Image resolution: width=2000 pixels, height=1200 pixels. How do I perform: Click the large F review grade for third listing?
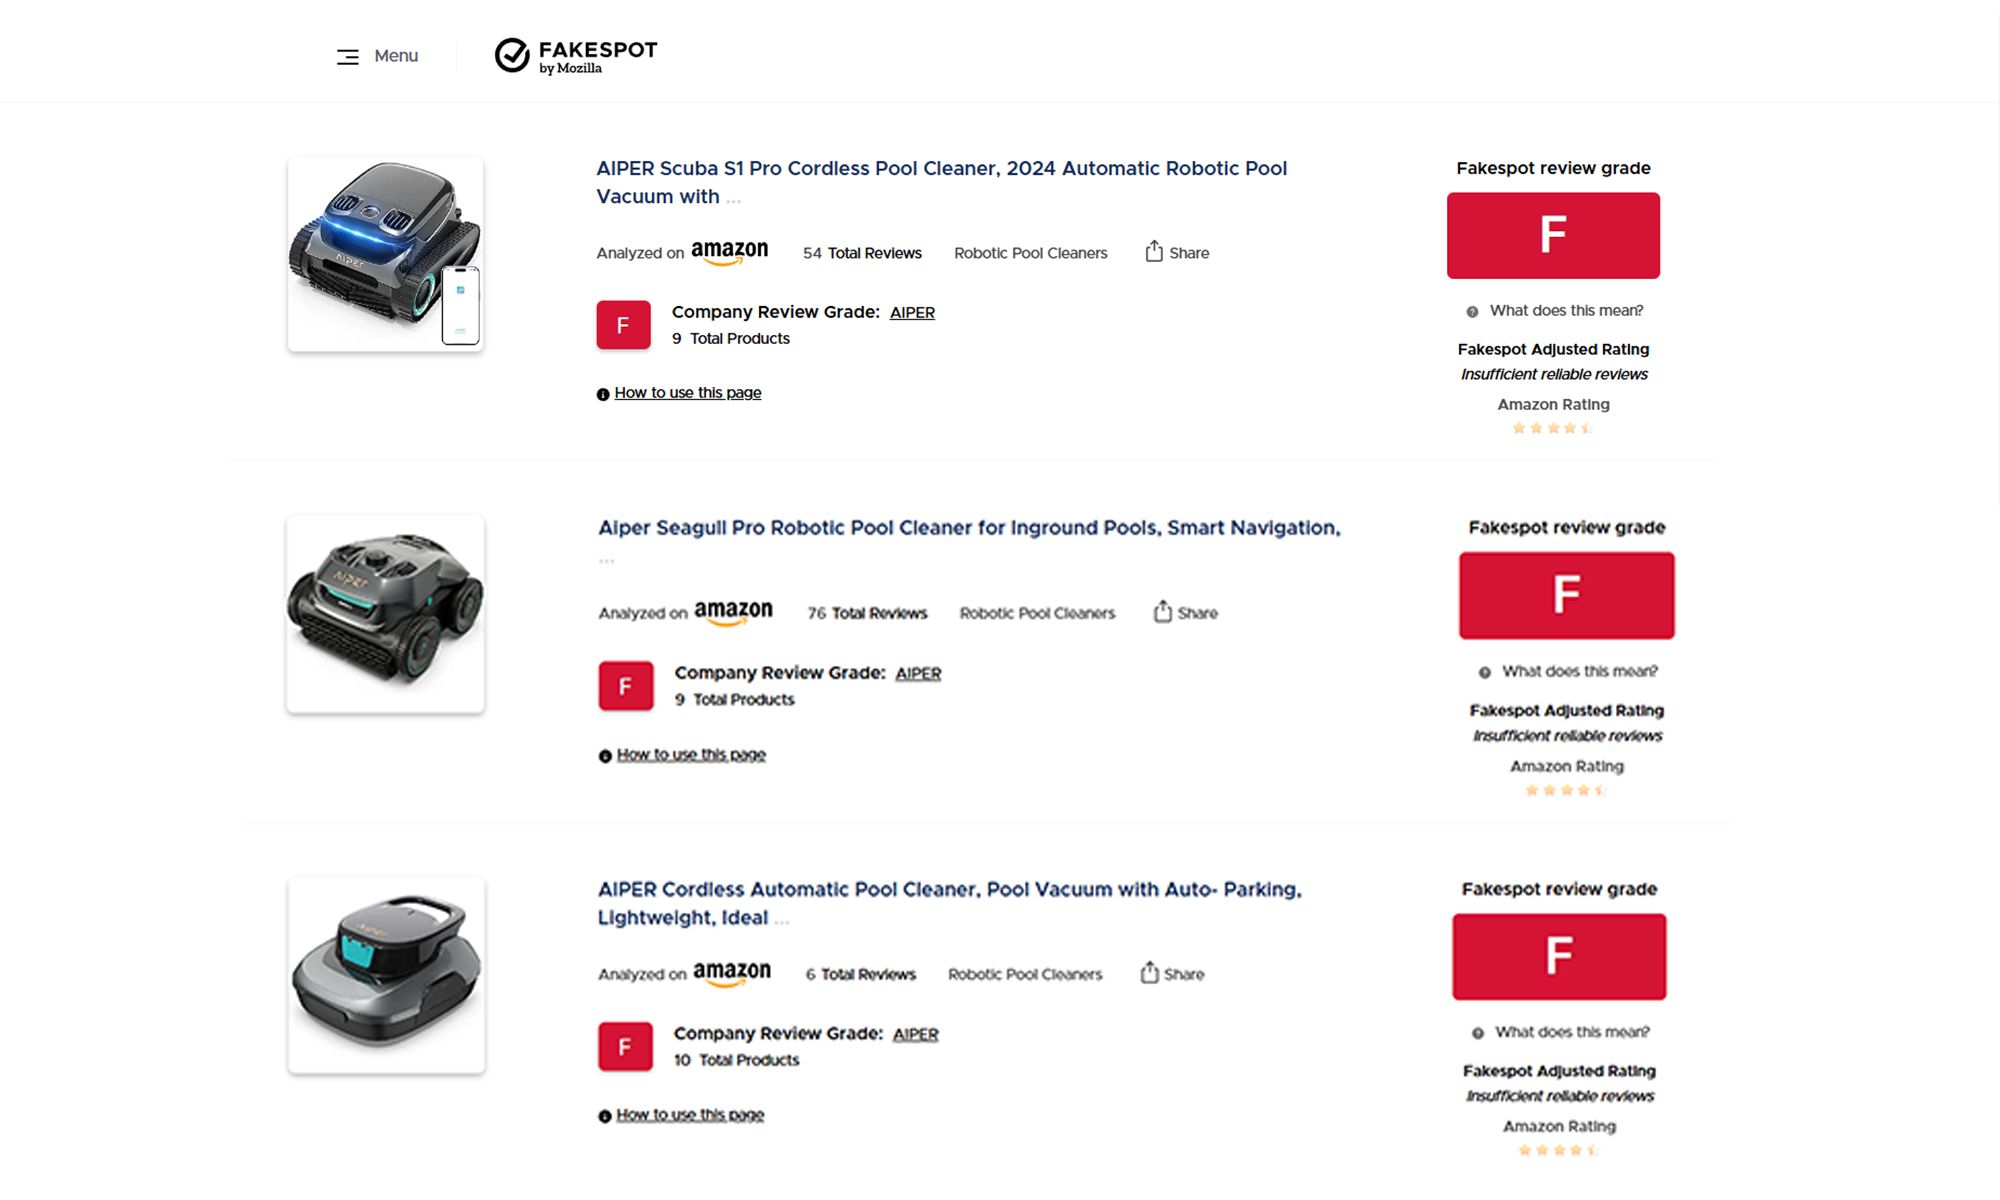coord(1559,956)
